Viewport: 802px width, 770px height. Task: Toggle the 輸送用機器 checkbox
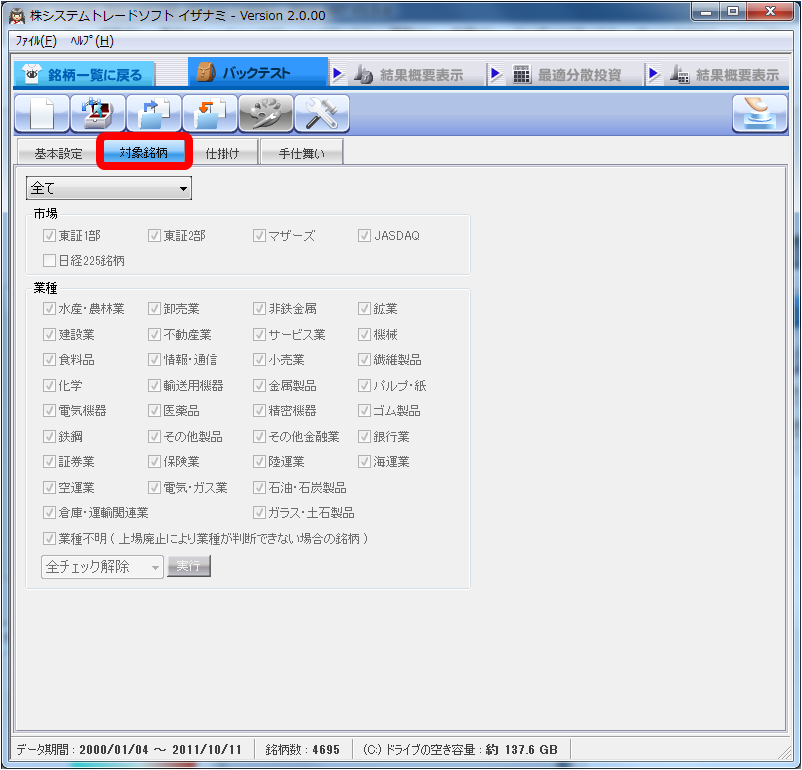(x=154, y=385)
